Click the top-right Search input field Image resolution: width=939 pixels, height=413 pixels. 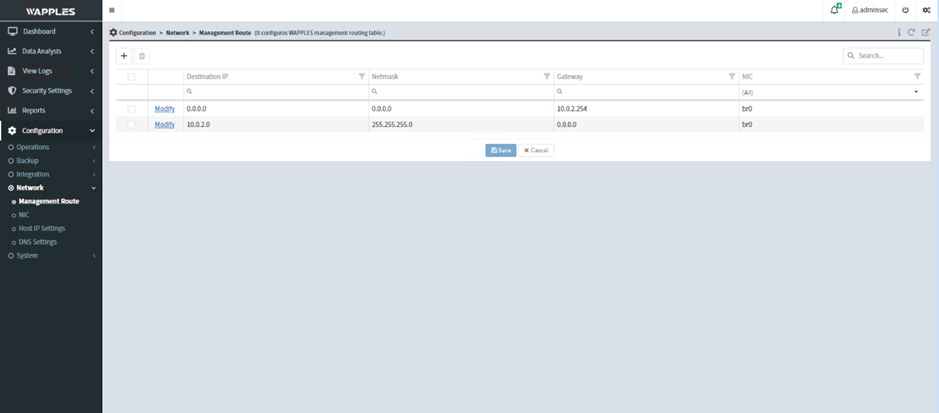[887, 56]
